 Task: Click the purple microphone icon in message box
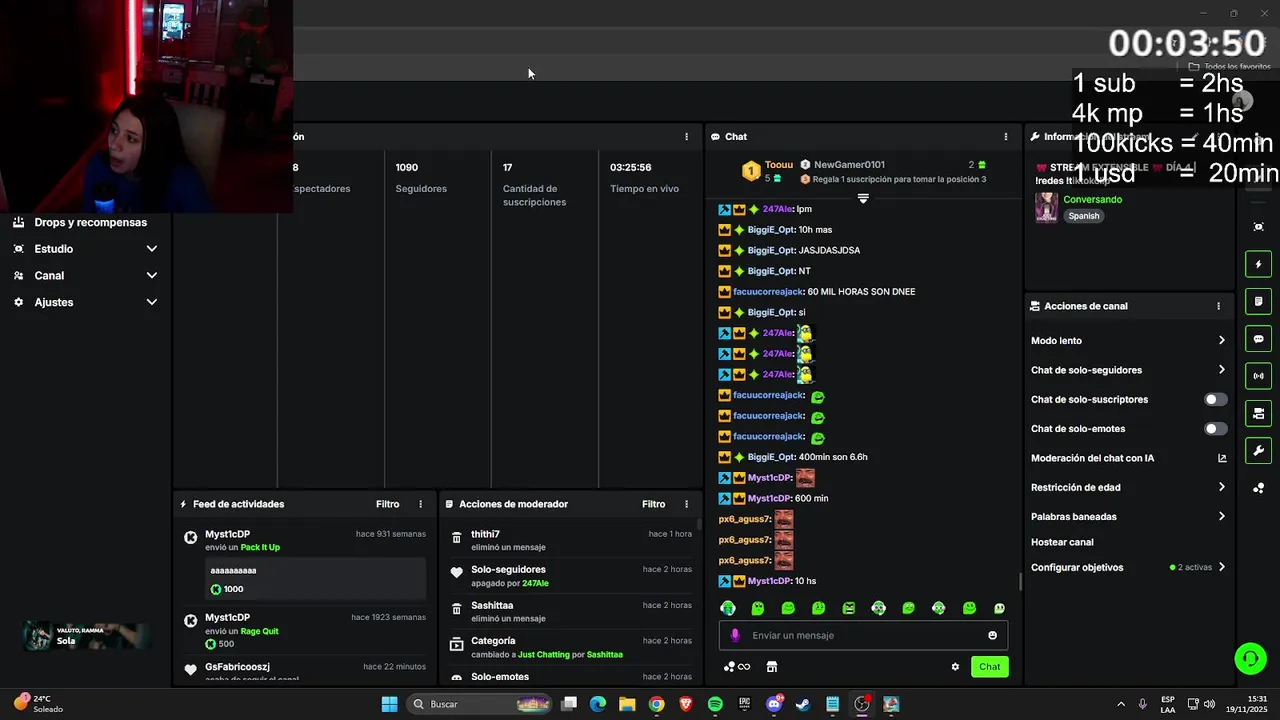[x=735, y=635]
